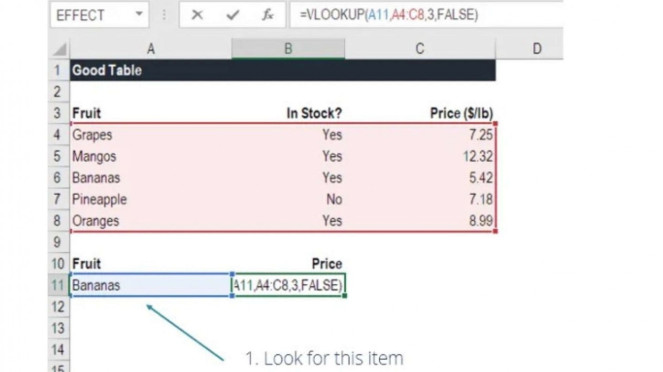Cancel the formula edit with the X icon

tap(197, 15)
